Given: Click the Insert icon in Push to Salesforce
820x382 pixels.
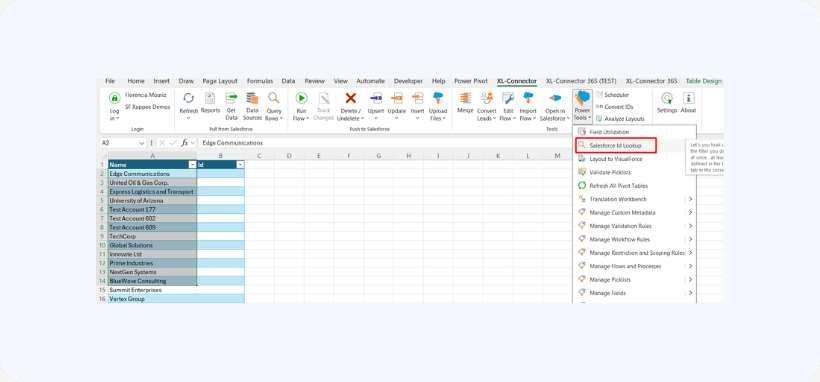Looking at the screenshot, I should 417,98.
